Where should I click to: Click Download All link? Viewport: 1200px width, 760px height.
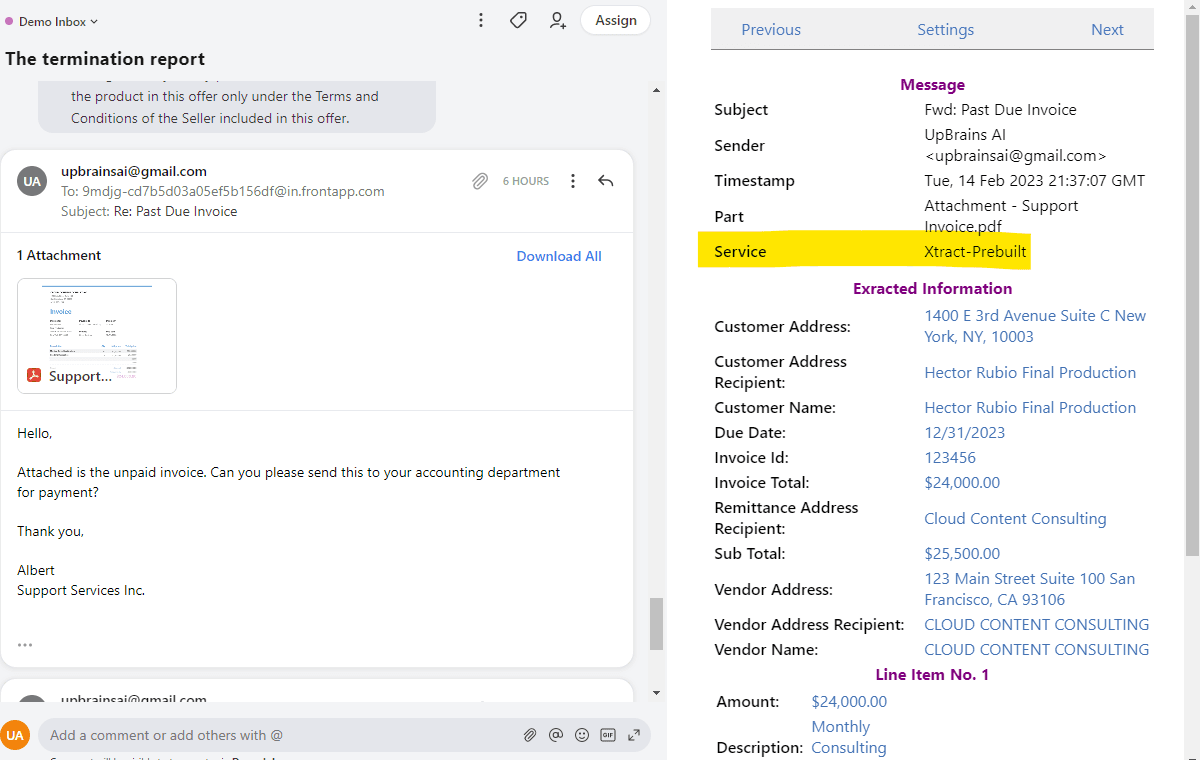559,256
